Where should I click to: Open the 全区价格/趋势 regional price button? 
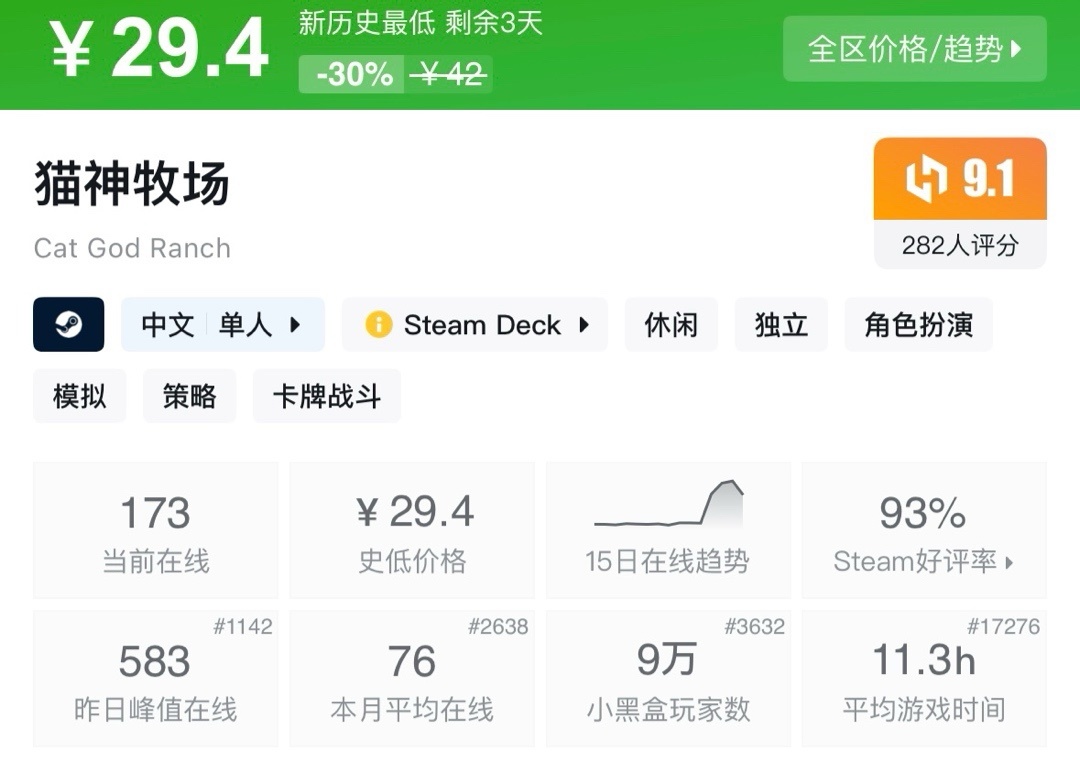[914, 49]
